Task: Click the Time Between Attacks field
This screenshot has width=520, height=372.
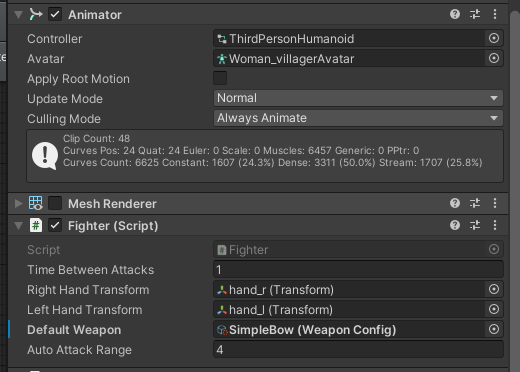Action: click(358, 269)
